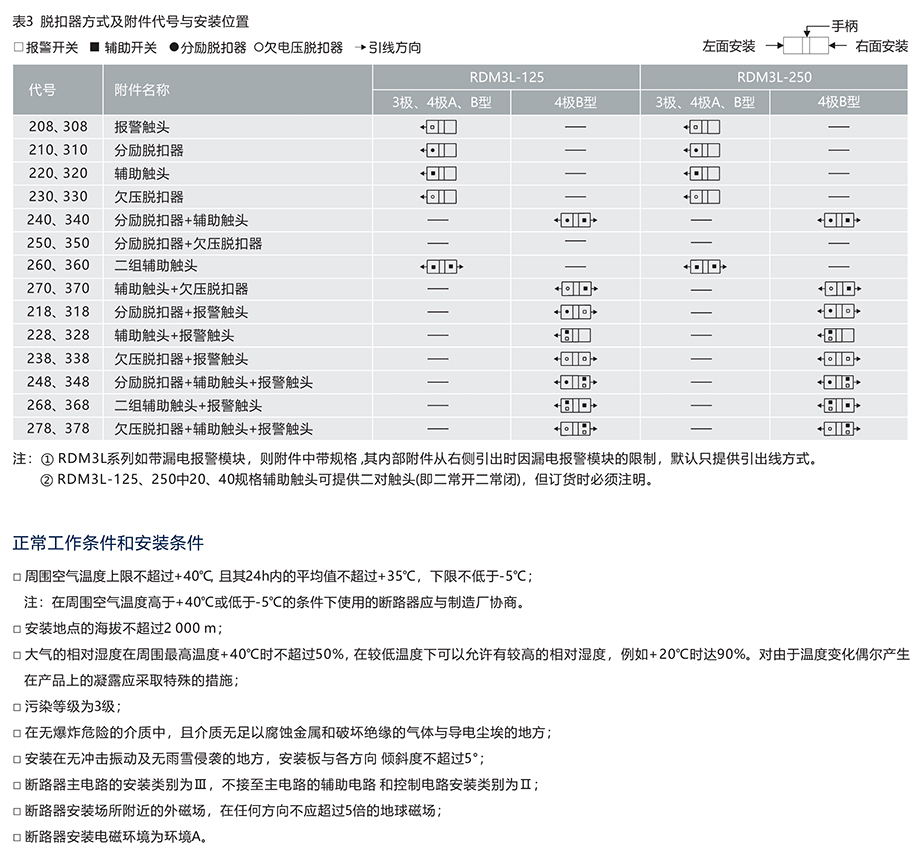The width and height of the screenshot is (920, 858).
Task: Click the solid circle 分励脱扣器 legend symbol
Action: tap(173, 47)
